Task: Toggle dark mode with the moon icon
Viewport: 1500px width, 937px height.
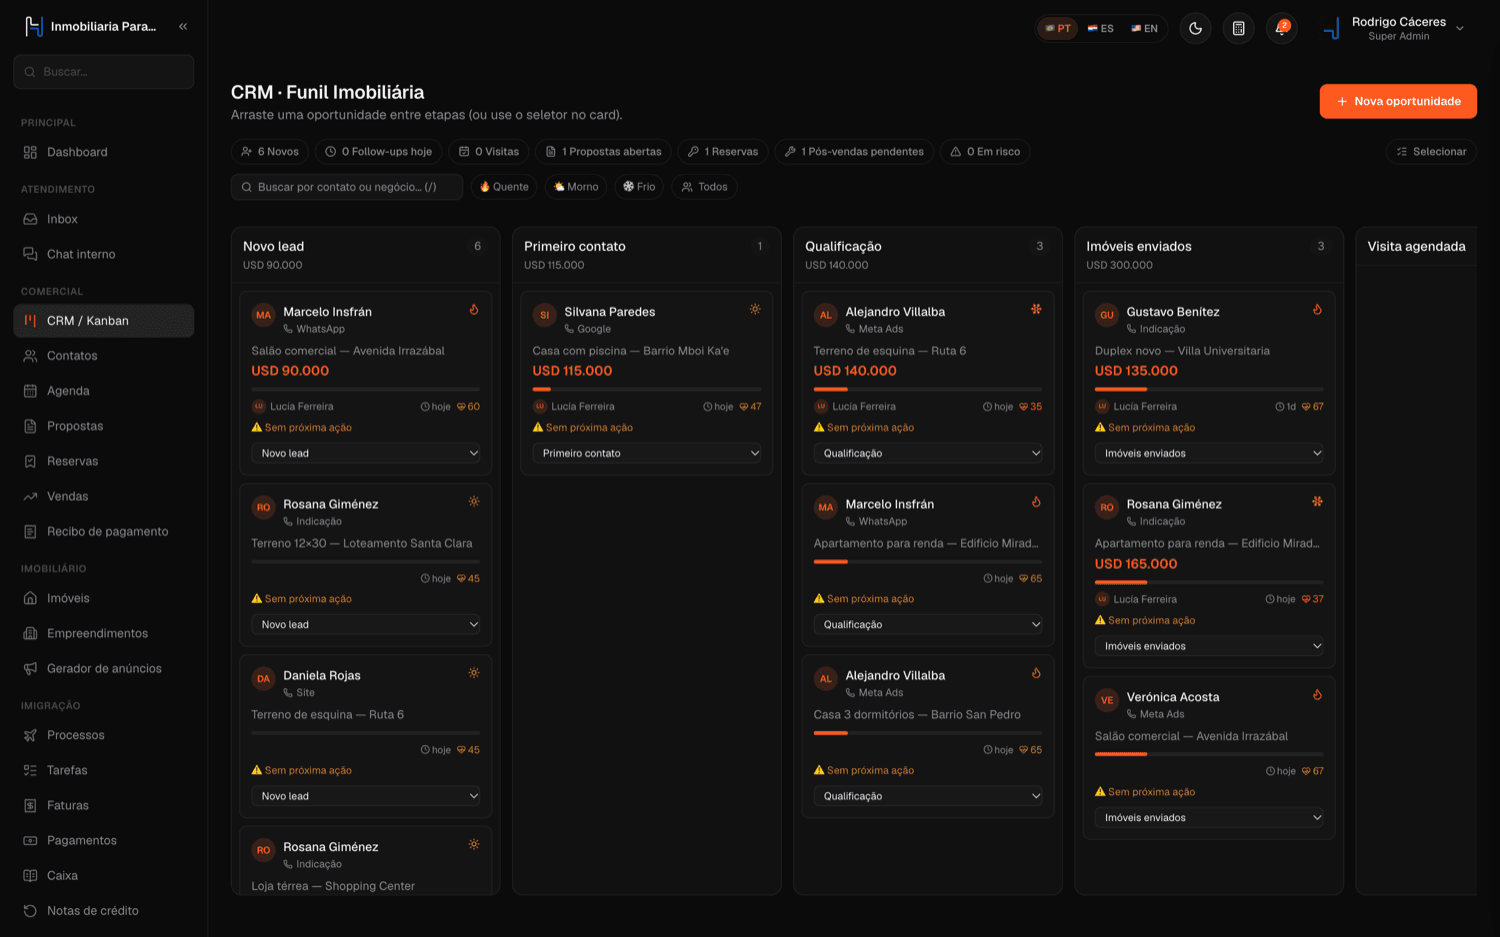Action: point(1196,28)
